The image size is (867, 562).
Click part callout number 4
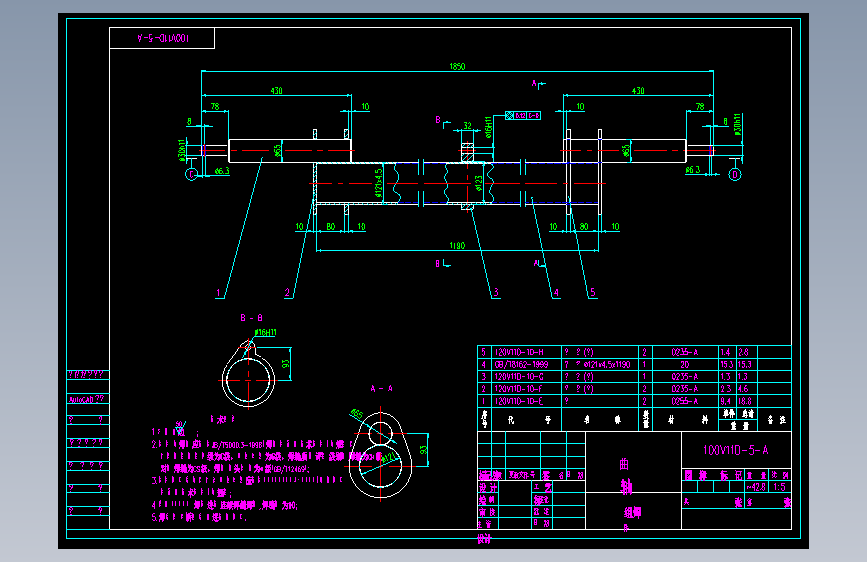click(x=556, y=293)
